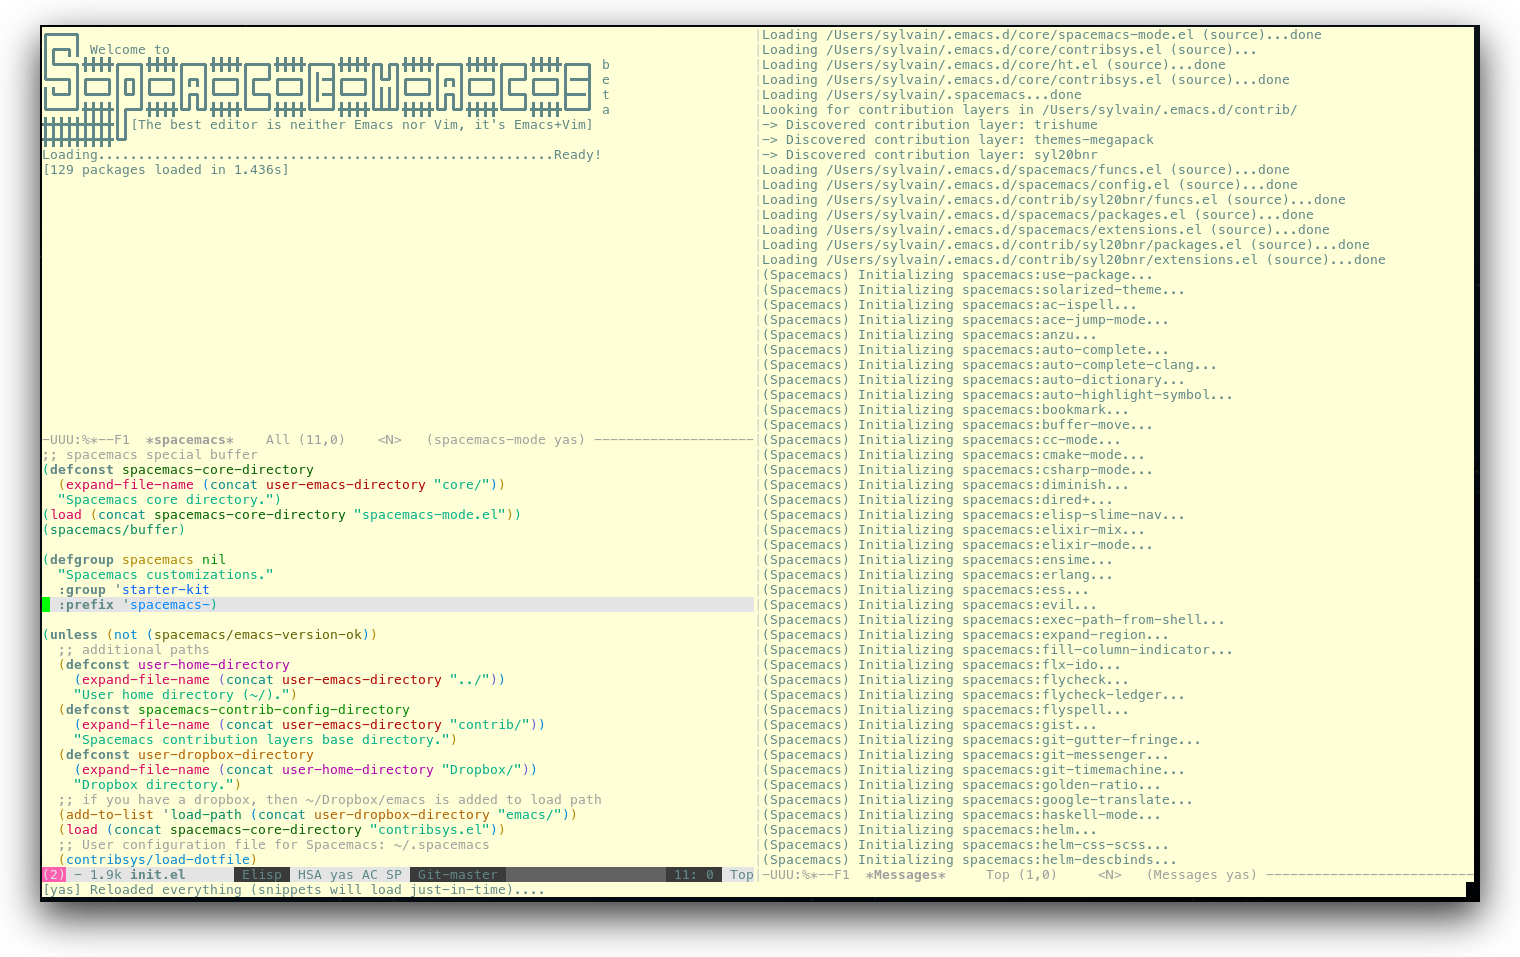Viewport: 1520px width, 957px height.
Task: Click the pink window number 2 indicator
Action: 53,875
